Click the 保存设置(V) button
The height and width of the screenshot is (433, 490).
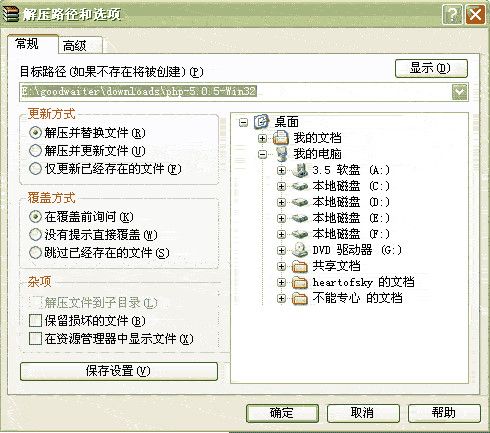coord(119,371)
